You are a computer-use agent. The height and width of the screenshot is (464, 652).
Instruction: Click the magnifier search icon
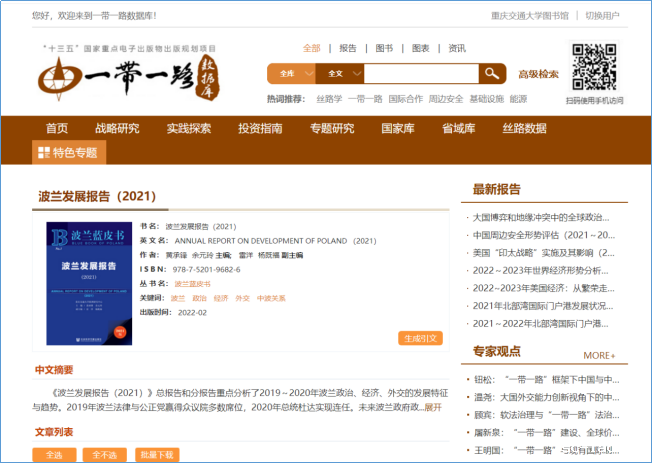pos(491,74)
